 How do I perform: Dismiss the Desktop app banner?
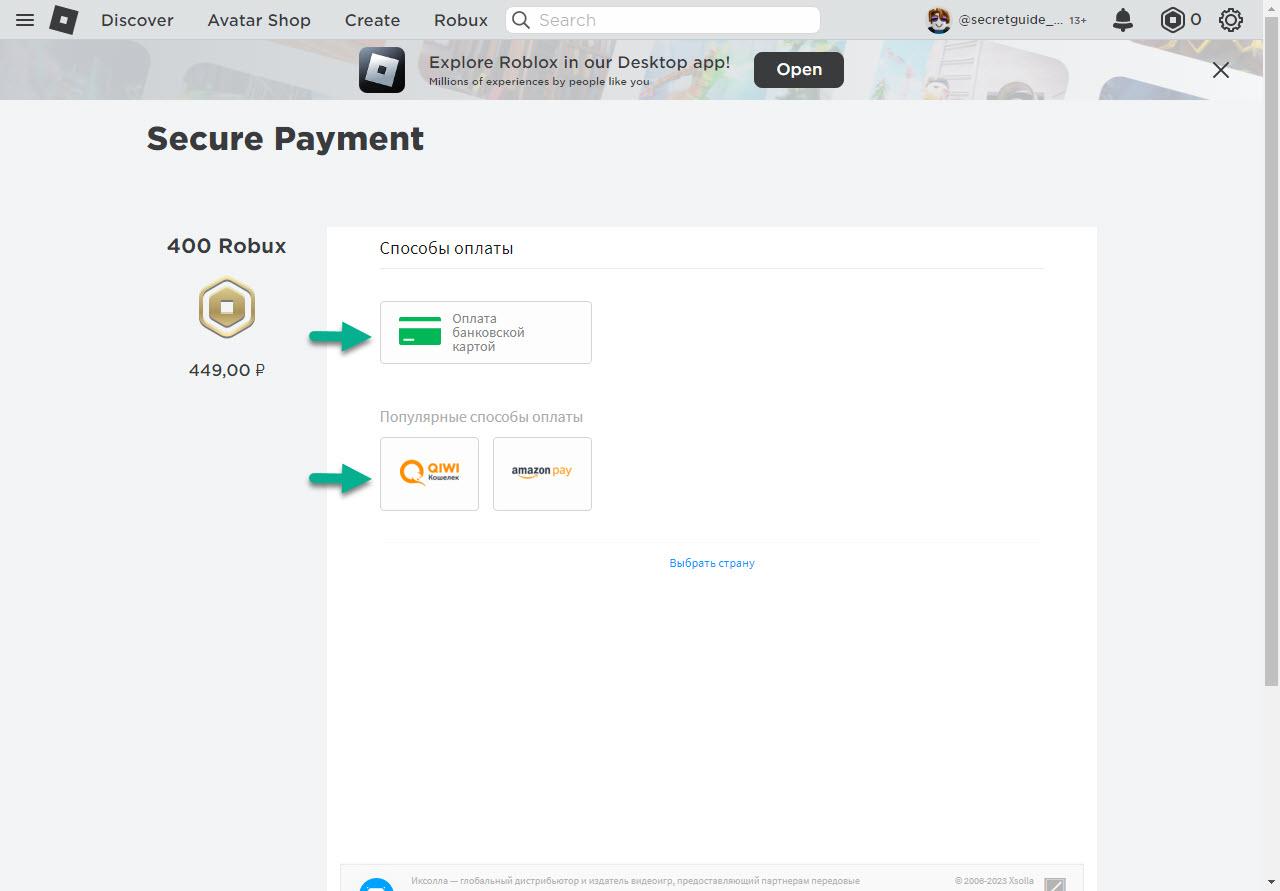[x=1220, y=70]
